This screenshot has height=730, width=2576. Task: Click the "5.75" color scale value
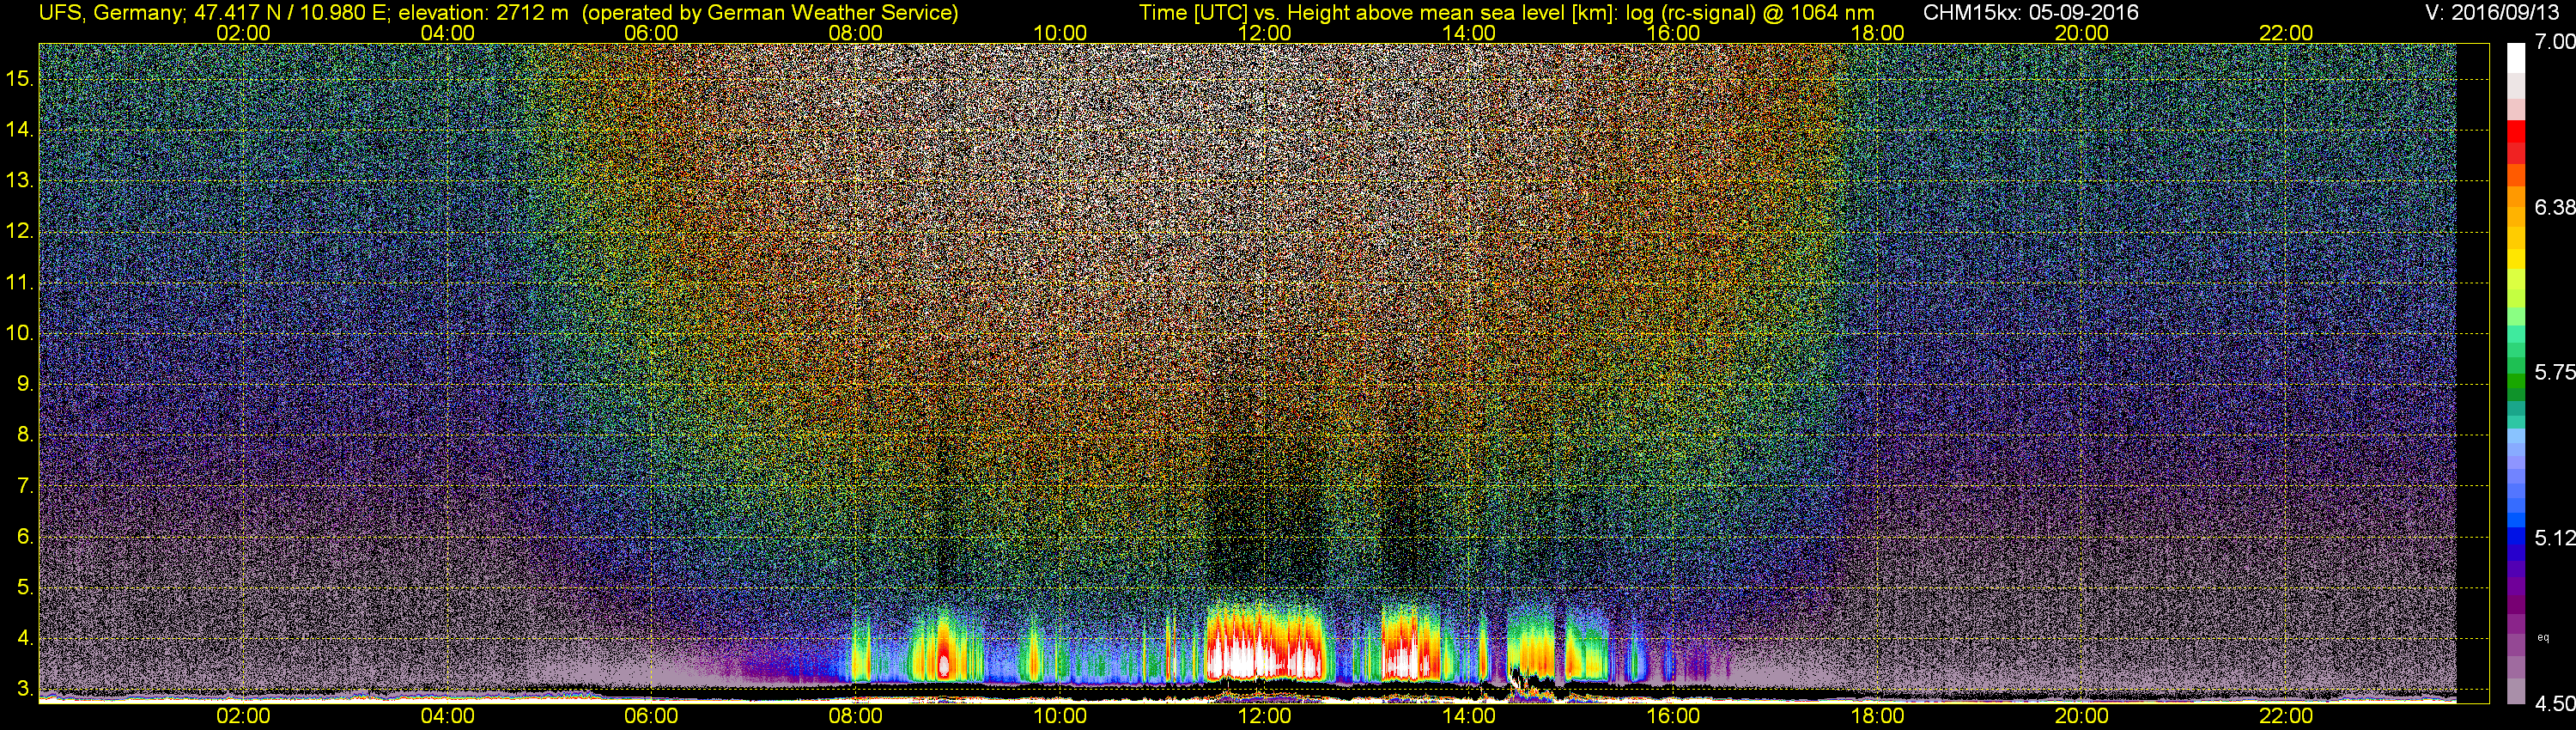(2554, 372)
